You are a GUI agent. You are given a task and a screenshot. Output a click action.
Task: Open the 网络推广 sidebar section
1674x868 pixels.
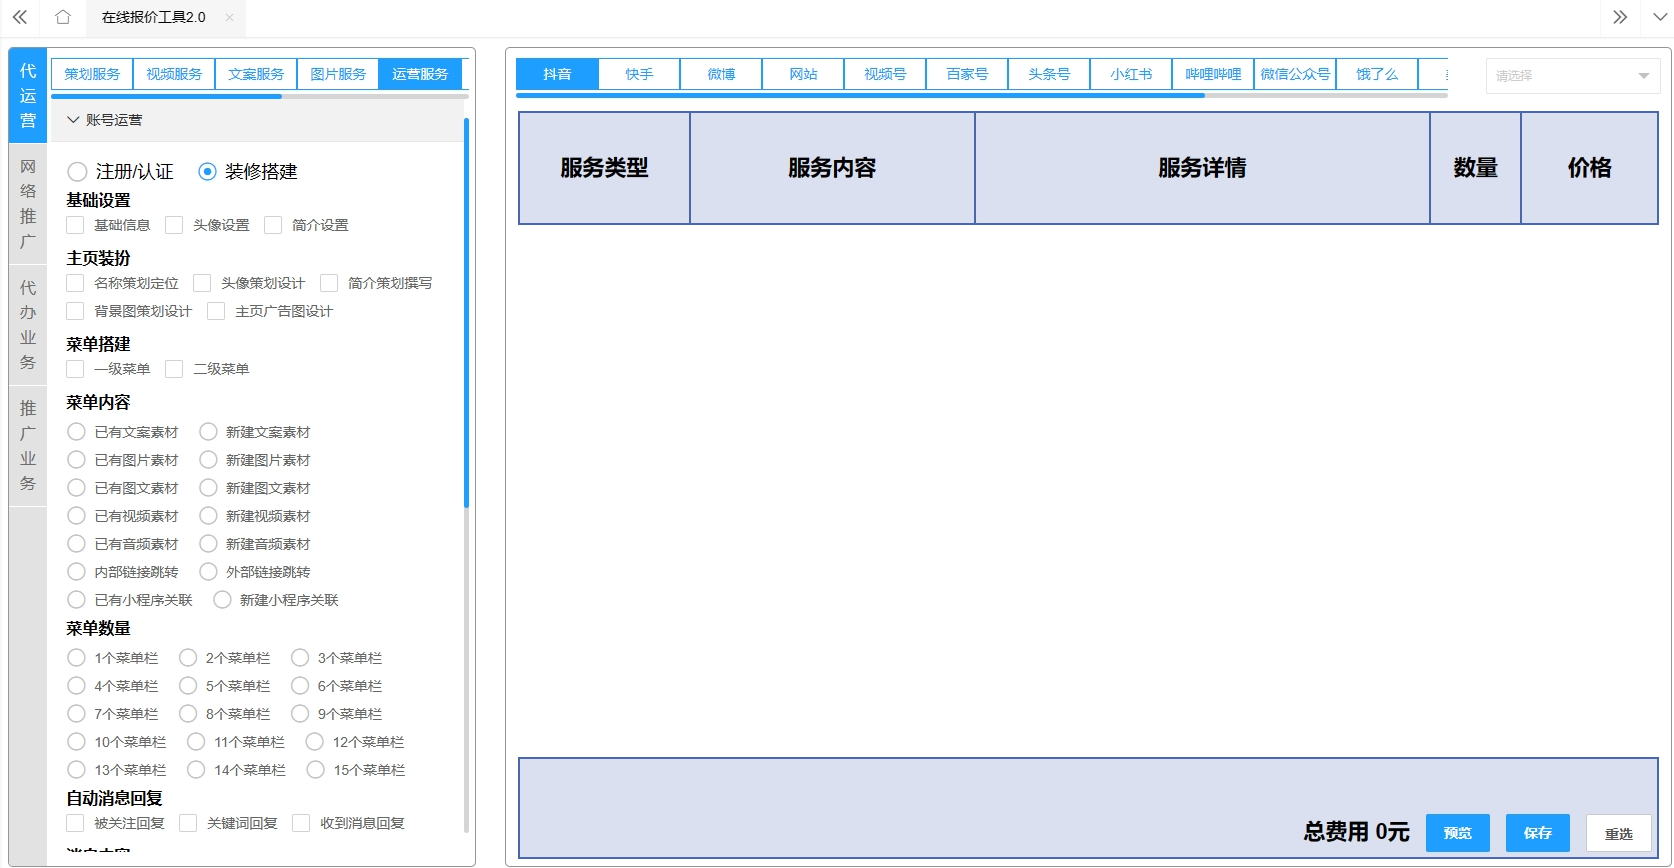(28, 204)
